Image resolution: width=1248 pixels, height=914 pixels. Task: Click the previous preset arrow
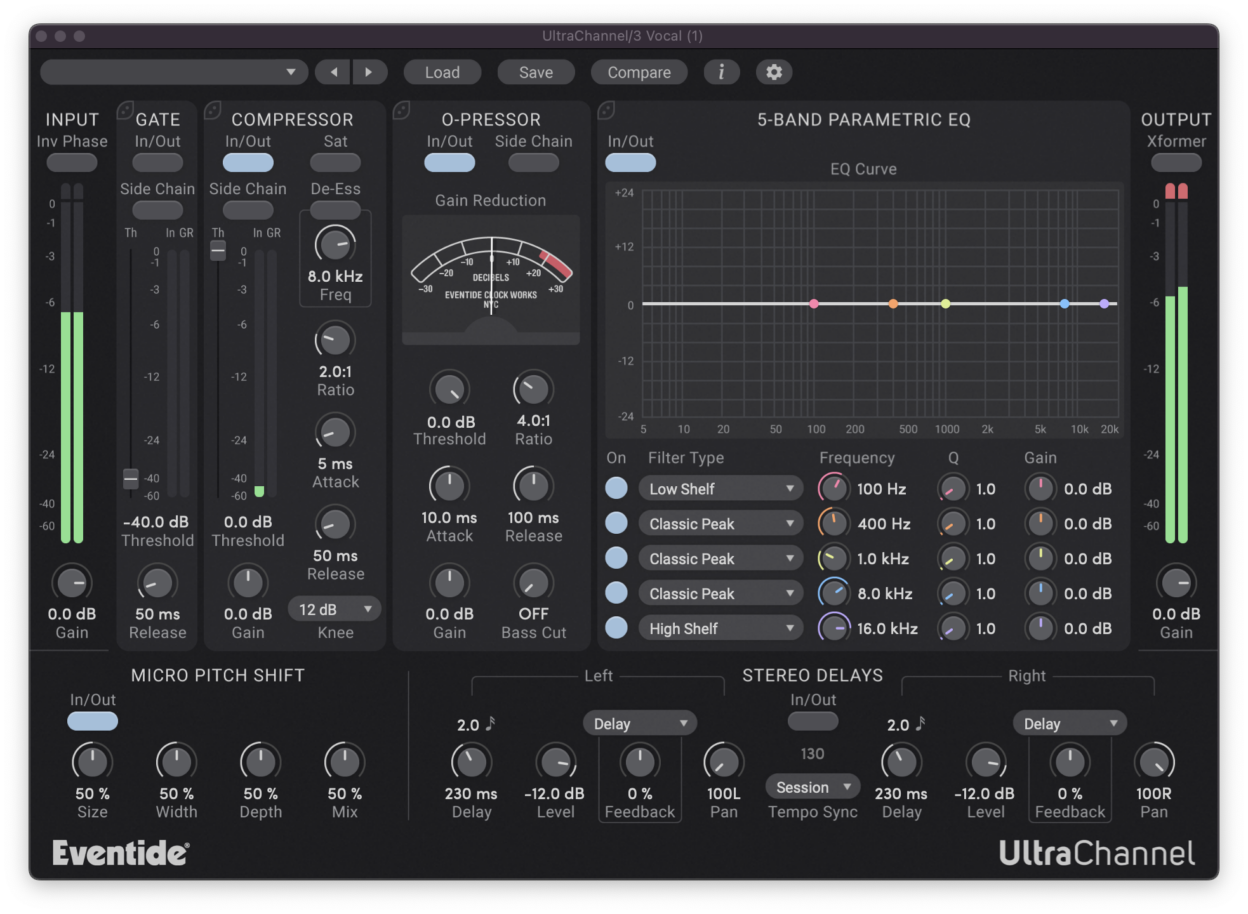(333, 72)
